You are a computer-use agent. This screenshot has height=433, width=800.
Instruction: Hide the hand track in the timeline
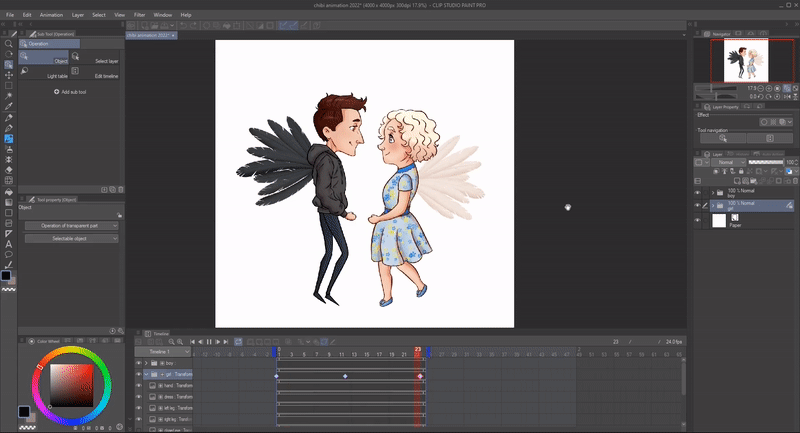140,384
